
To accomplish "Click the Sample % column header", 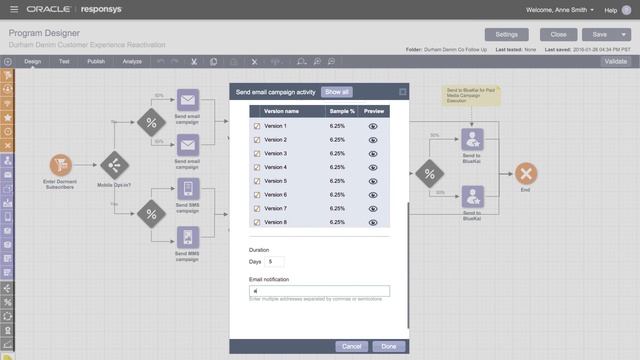I will coord(342,111).
